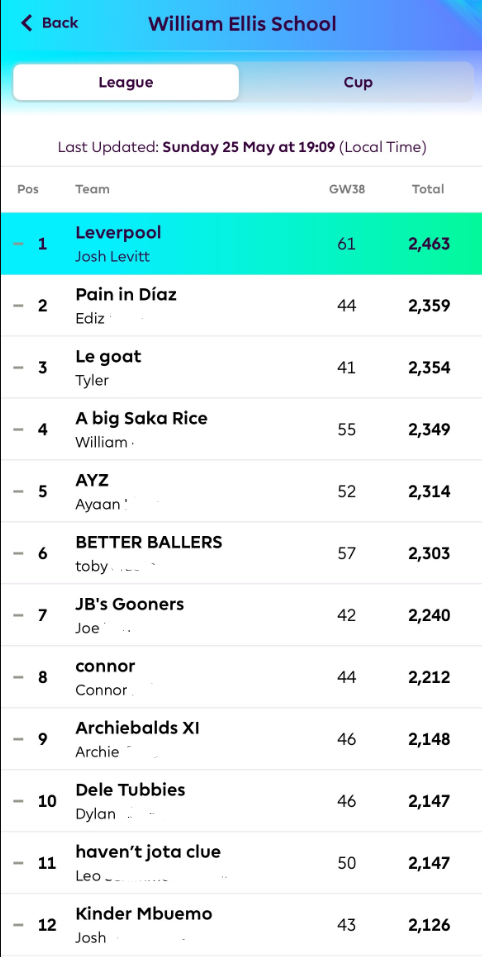Screen dimensions: 482x957
Task: Open the Kinder Mbuemo team
Action: pos(241,925)
